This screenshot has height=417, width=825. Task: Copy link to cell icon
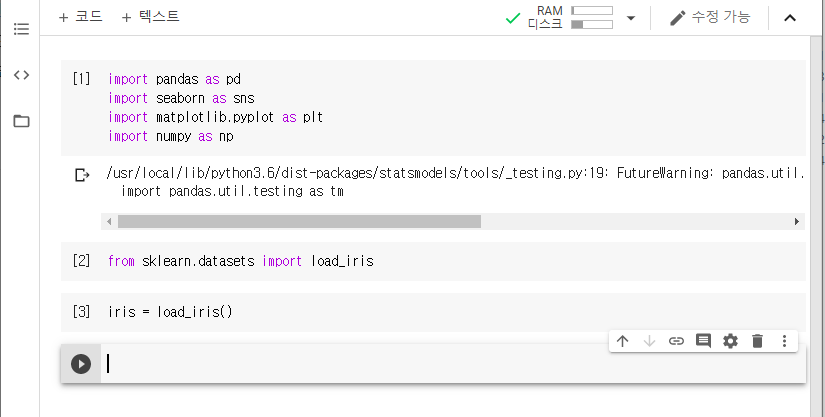tap(676, 341)
